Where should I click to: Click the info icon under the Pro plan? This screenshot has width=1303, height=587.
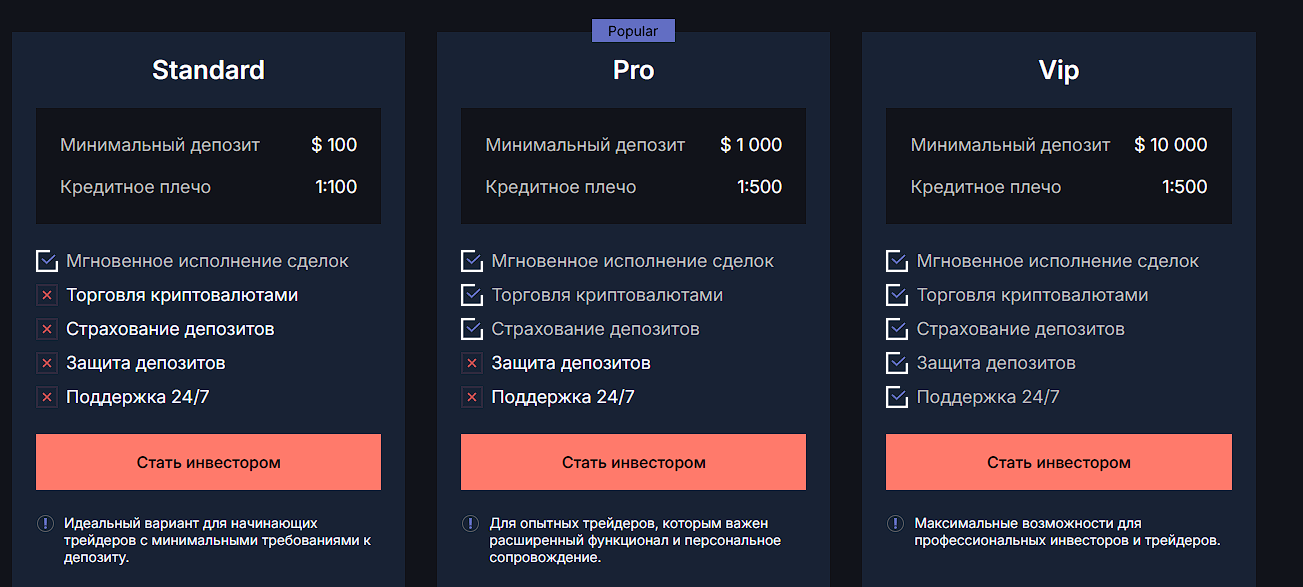[470, 523]
